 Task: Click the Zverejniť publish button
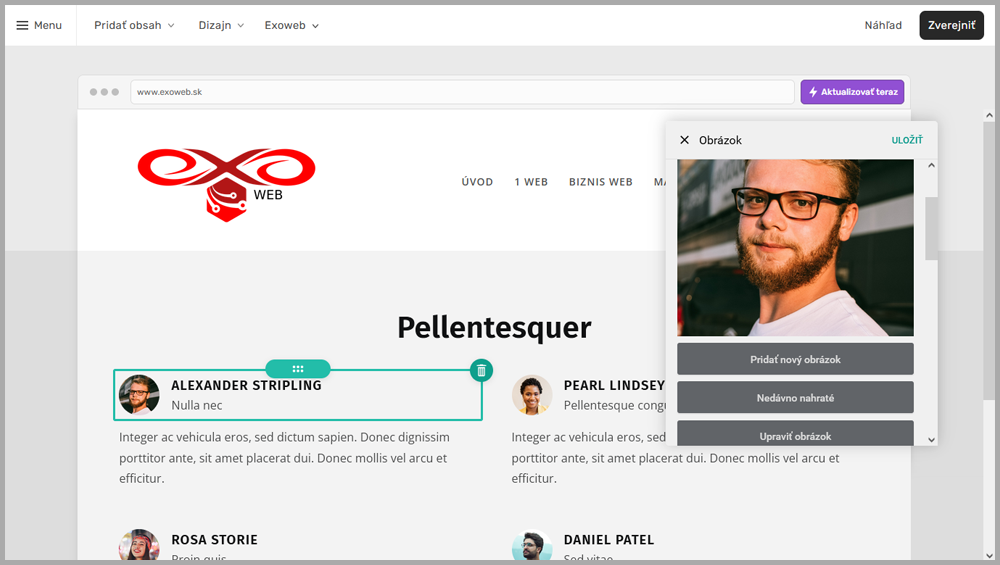952,26
